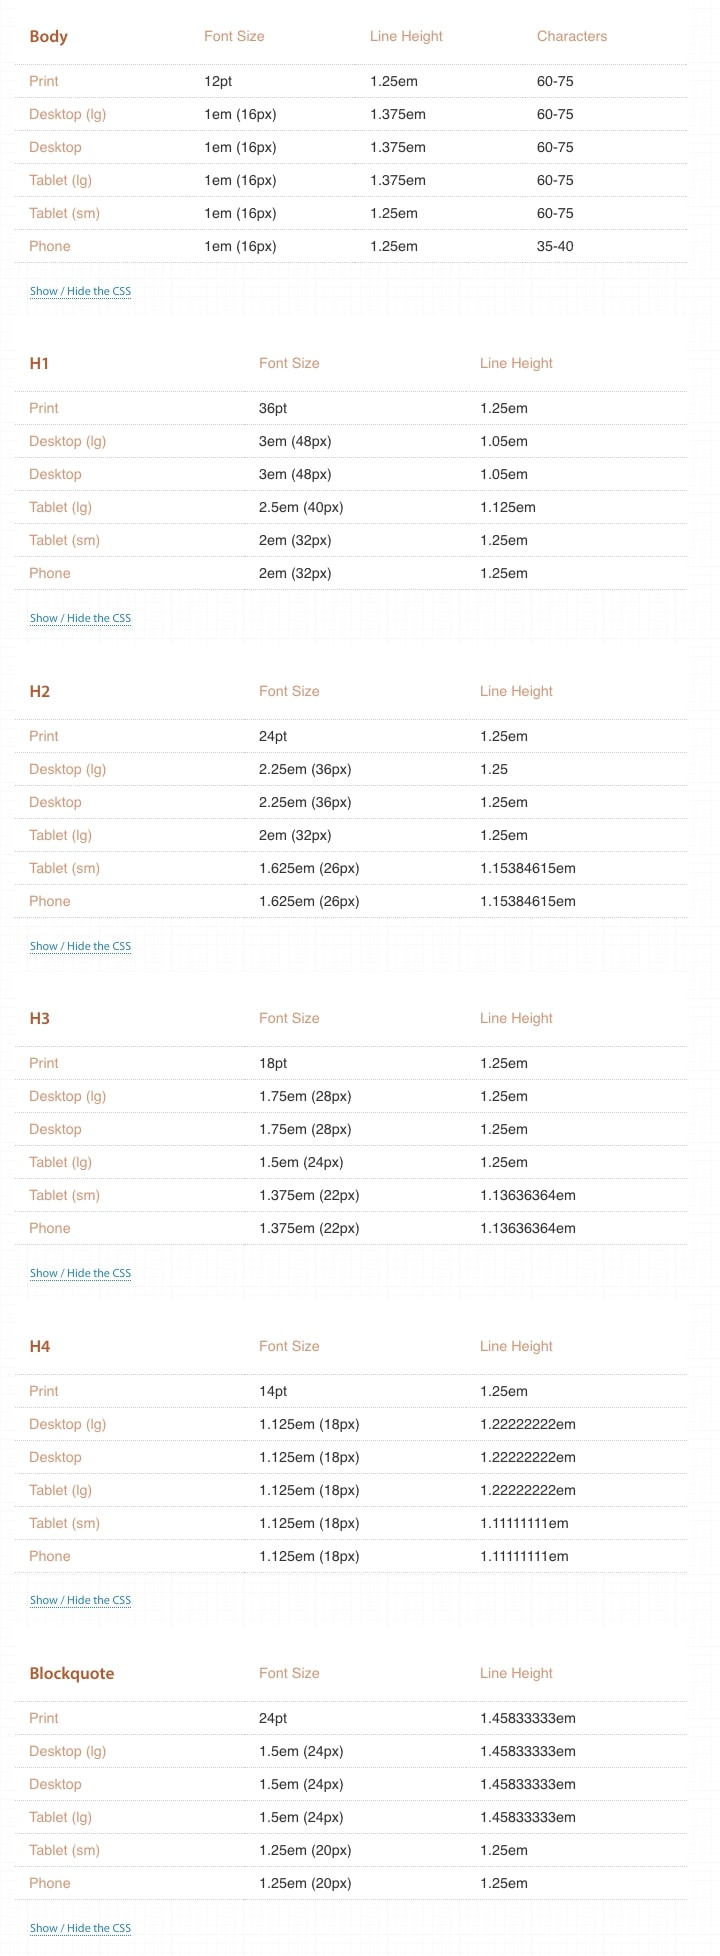Click the Characters column header in the Body table
720x1956 pixels.
pos(572,36)
